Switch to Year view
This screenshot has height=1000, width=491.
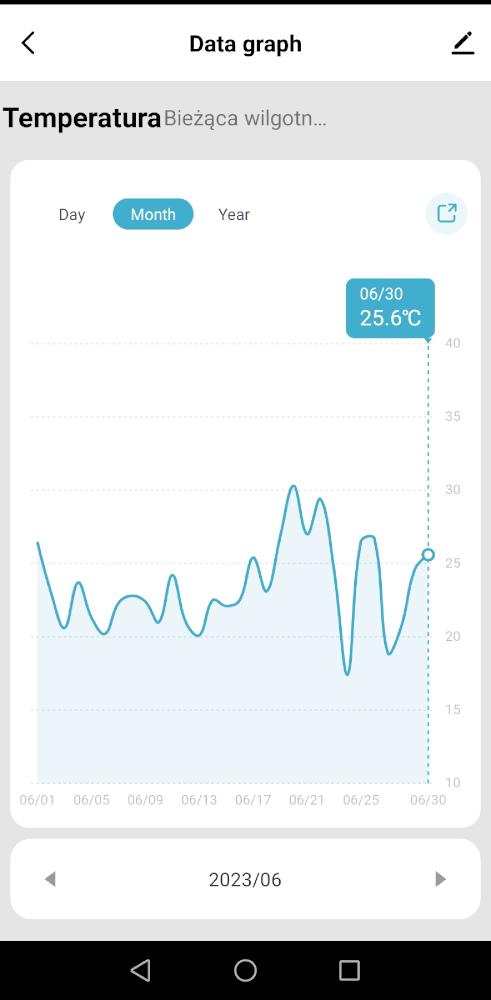point(234,214)
